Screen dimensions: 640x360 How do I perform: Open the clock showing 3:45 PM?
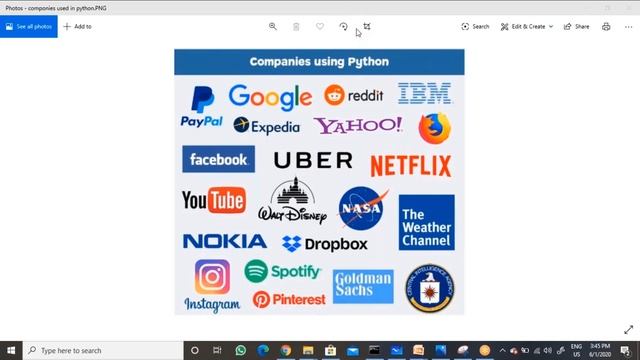click(600, 351)
